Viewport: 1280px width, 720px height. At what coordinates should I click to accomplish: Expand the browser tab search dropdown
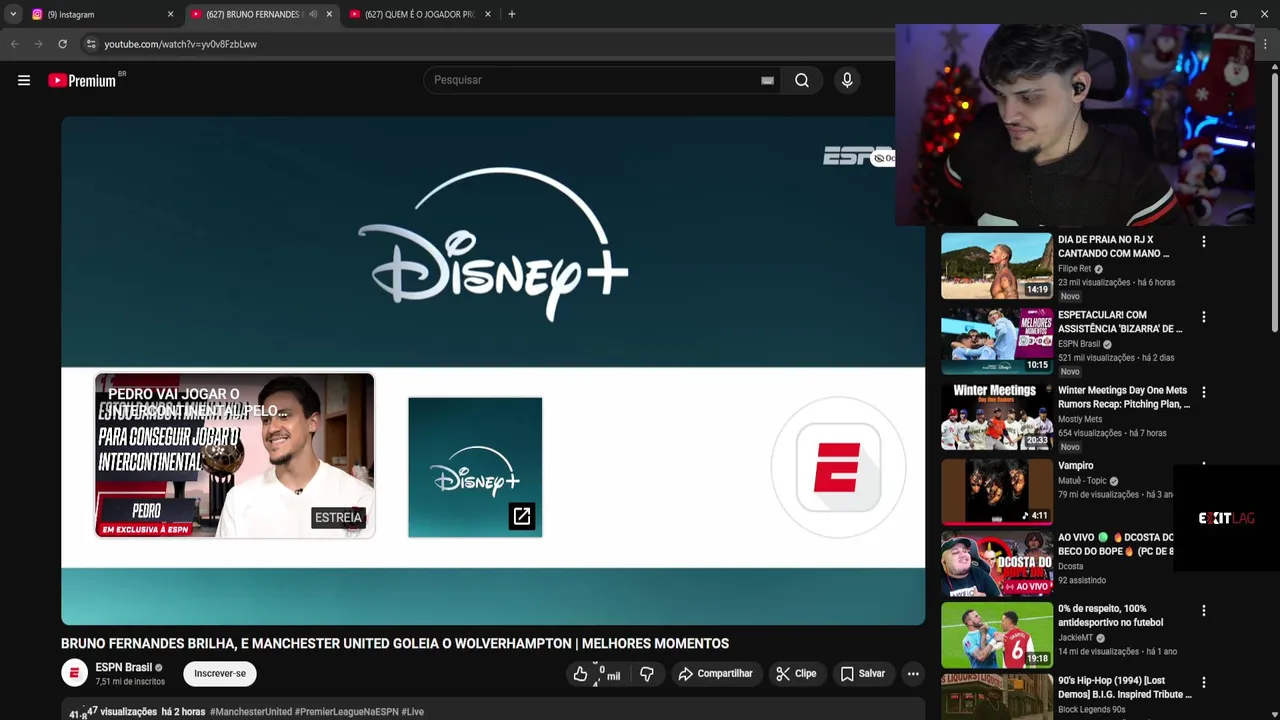coord(13,14)
